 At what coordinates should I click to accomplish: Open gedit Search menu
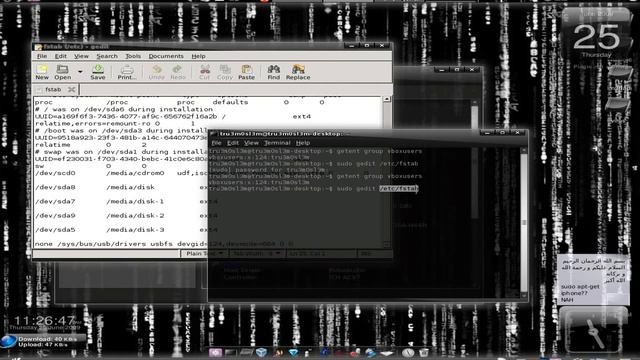pos(107,56)
